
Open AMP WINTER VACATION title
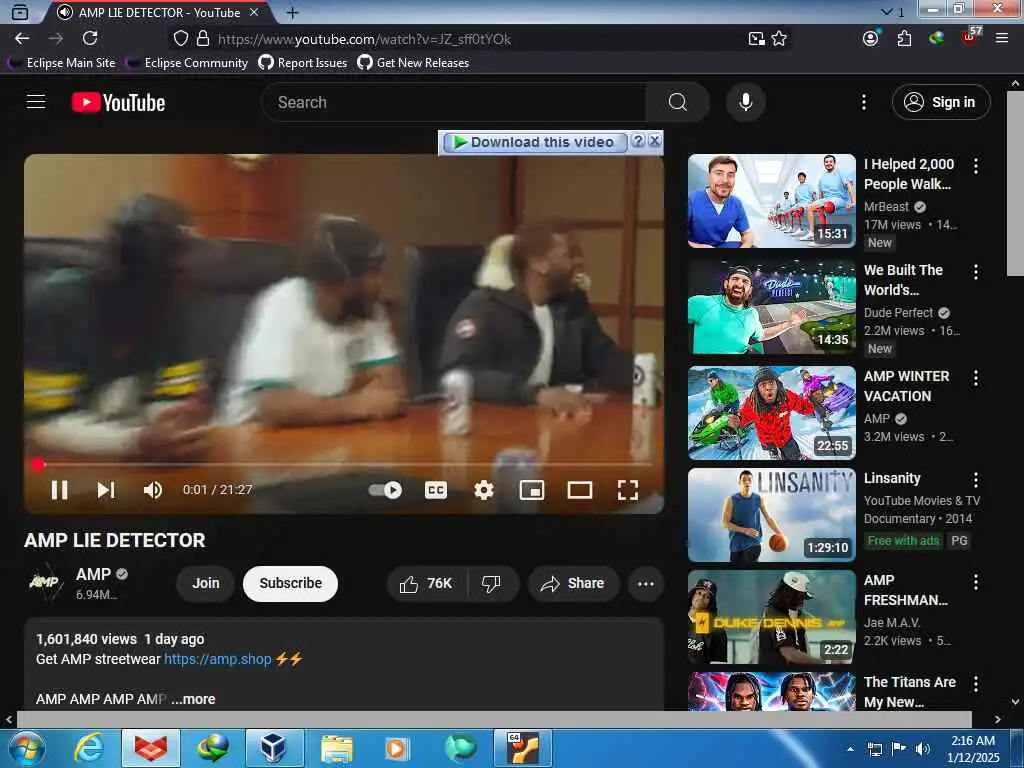[x=906, y=386]
